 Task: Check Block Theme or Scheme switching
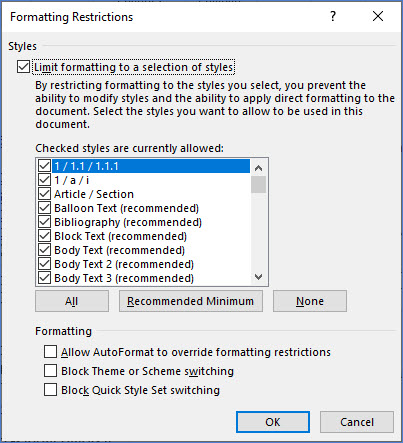tap(50, 371)
